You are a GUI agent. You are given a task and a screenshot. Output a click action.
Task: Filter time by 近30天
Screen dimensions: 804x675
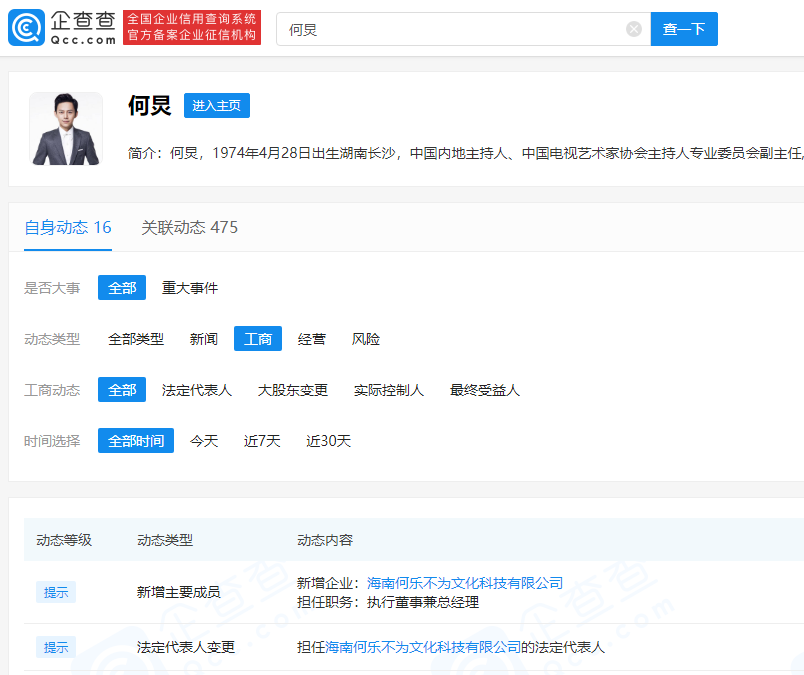click(329, 441)
